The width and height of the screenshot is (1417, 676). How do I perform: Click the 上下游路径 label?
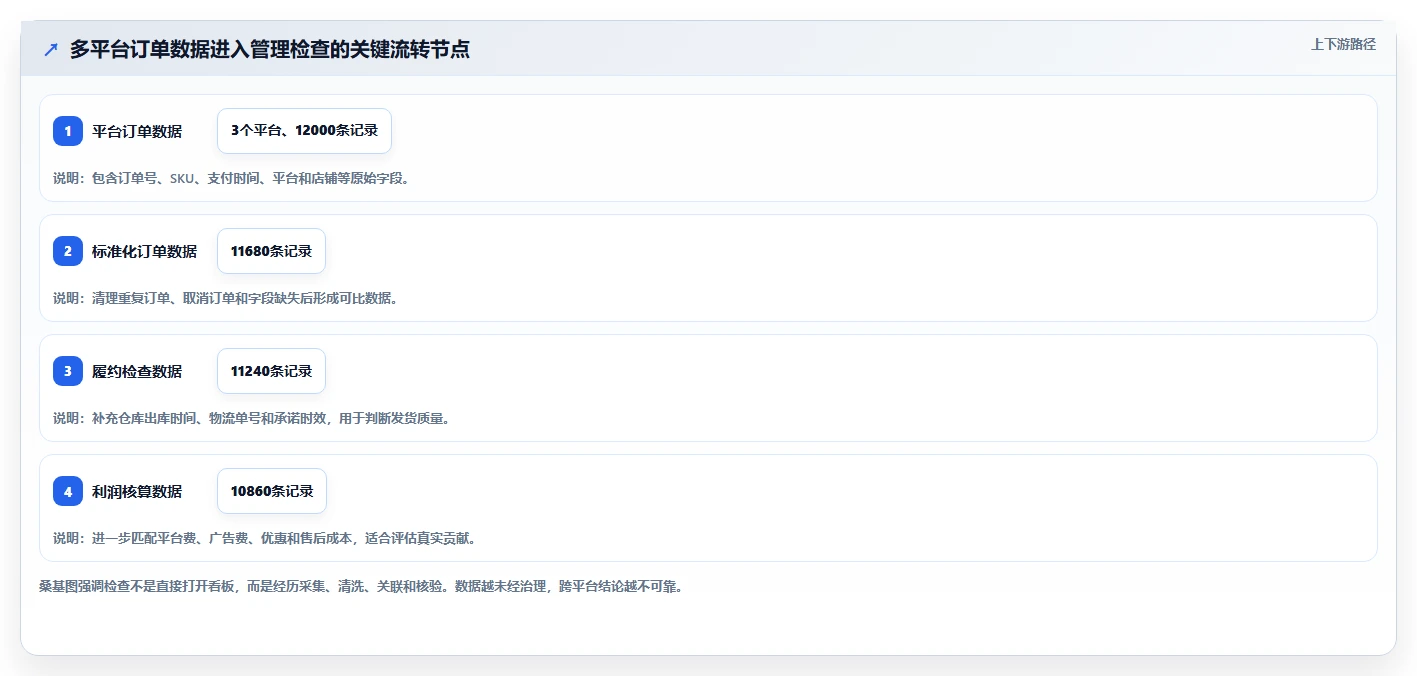1343,44
